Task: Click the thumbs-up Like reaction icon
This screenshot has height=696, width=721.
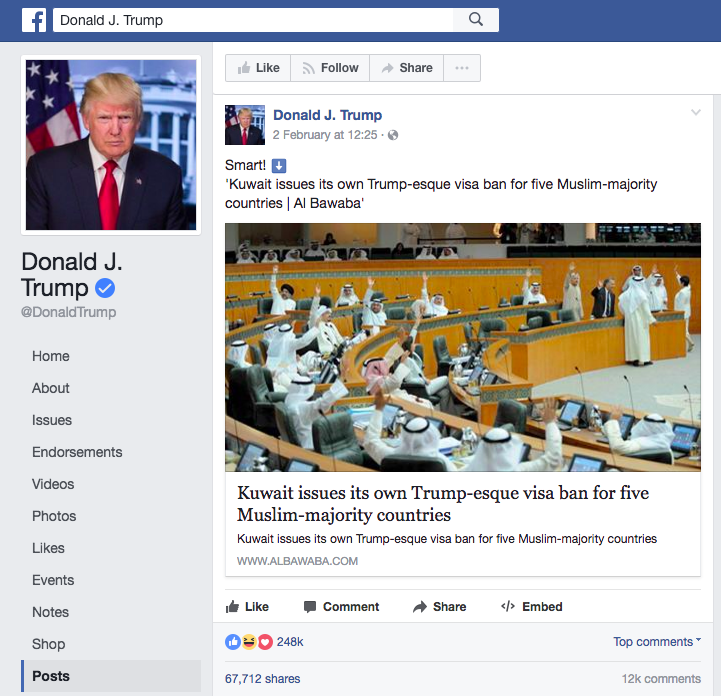Action: 233,642
